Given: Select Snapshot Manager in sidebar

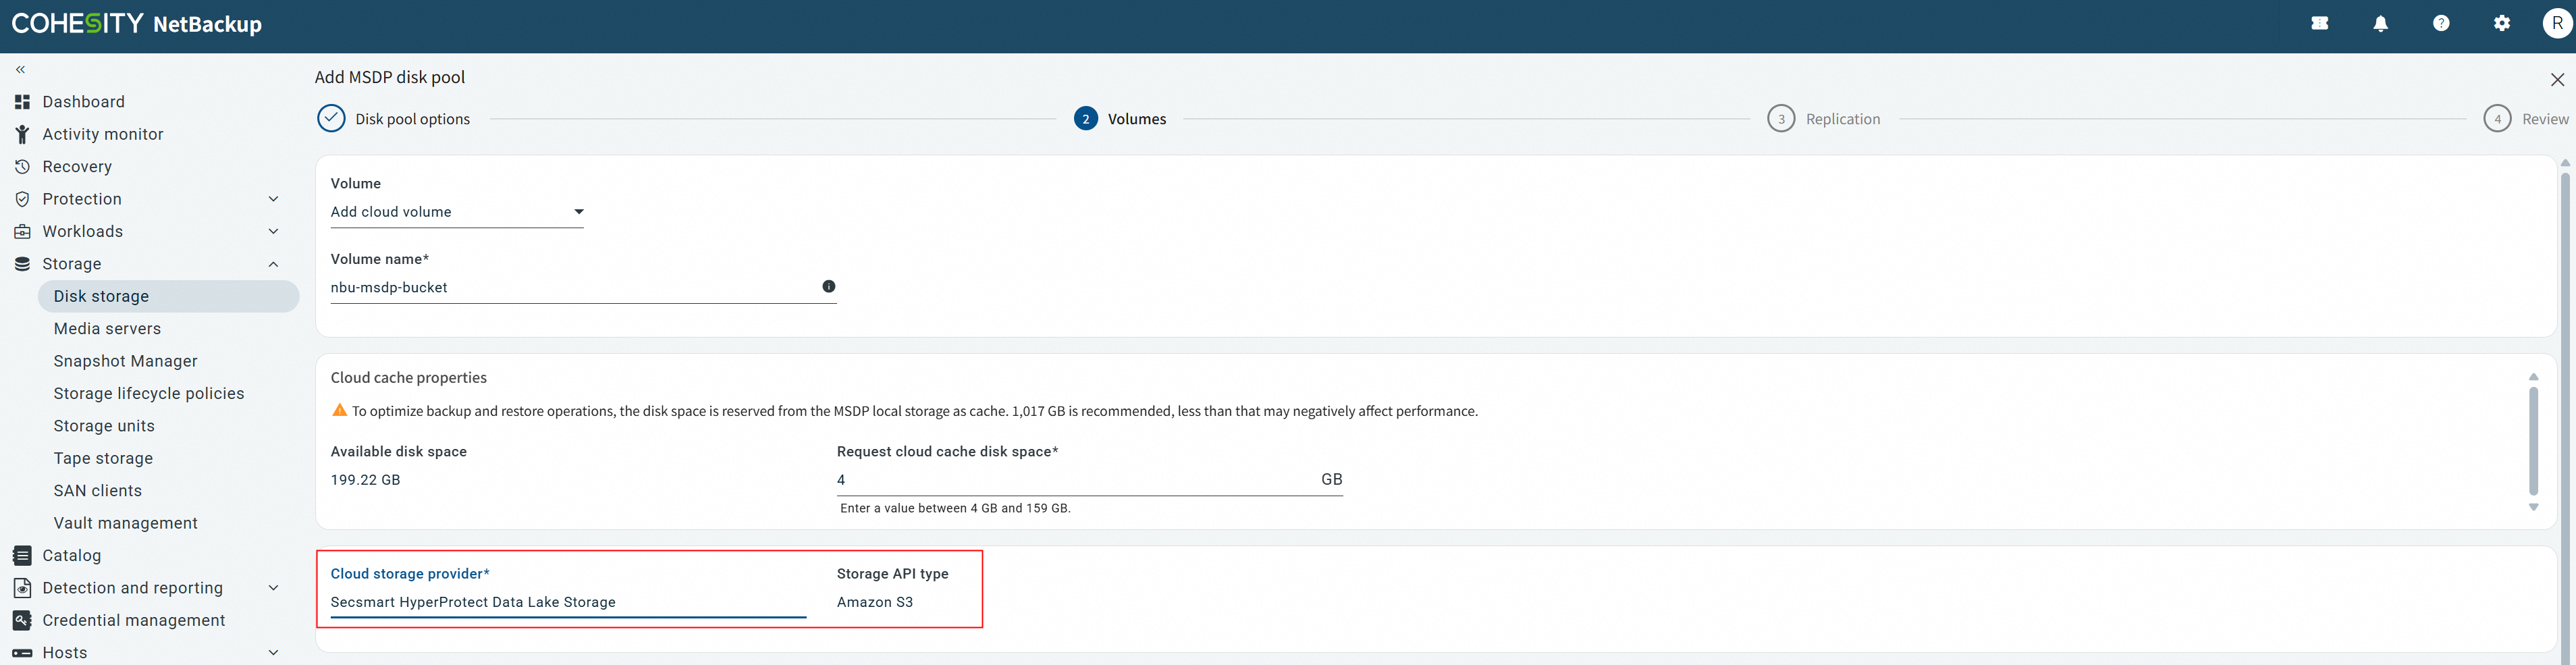Looking at the screenshot, I should pyautogui.click(x=126, y=361).
